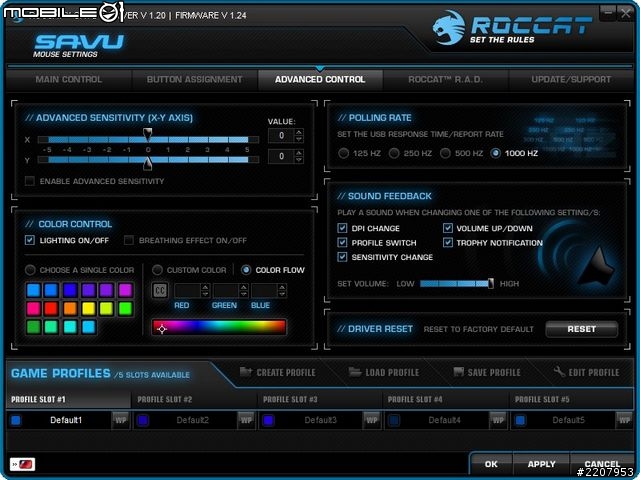Image resolution: width=640 pixels, height=480 pixels.
Task: Click color indicator of Default3 profile
Action: click(x=268, y=420)
